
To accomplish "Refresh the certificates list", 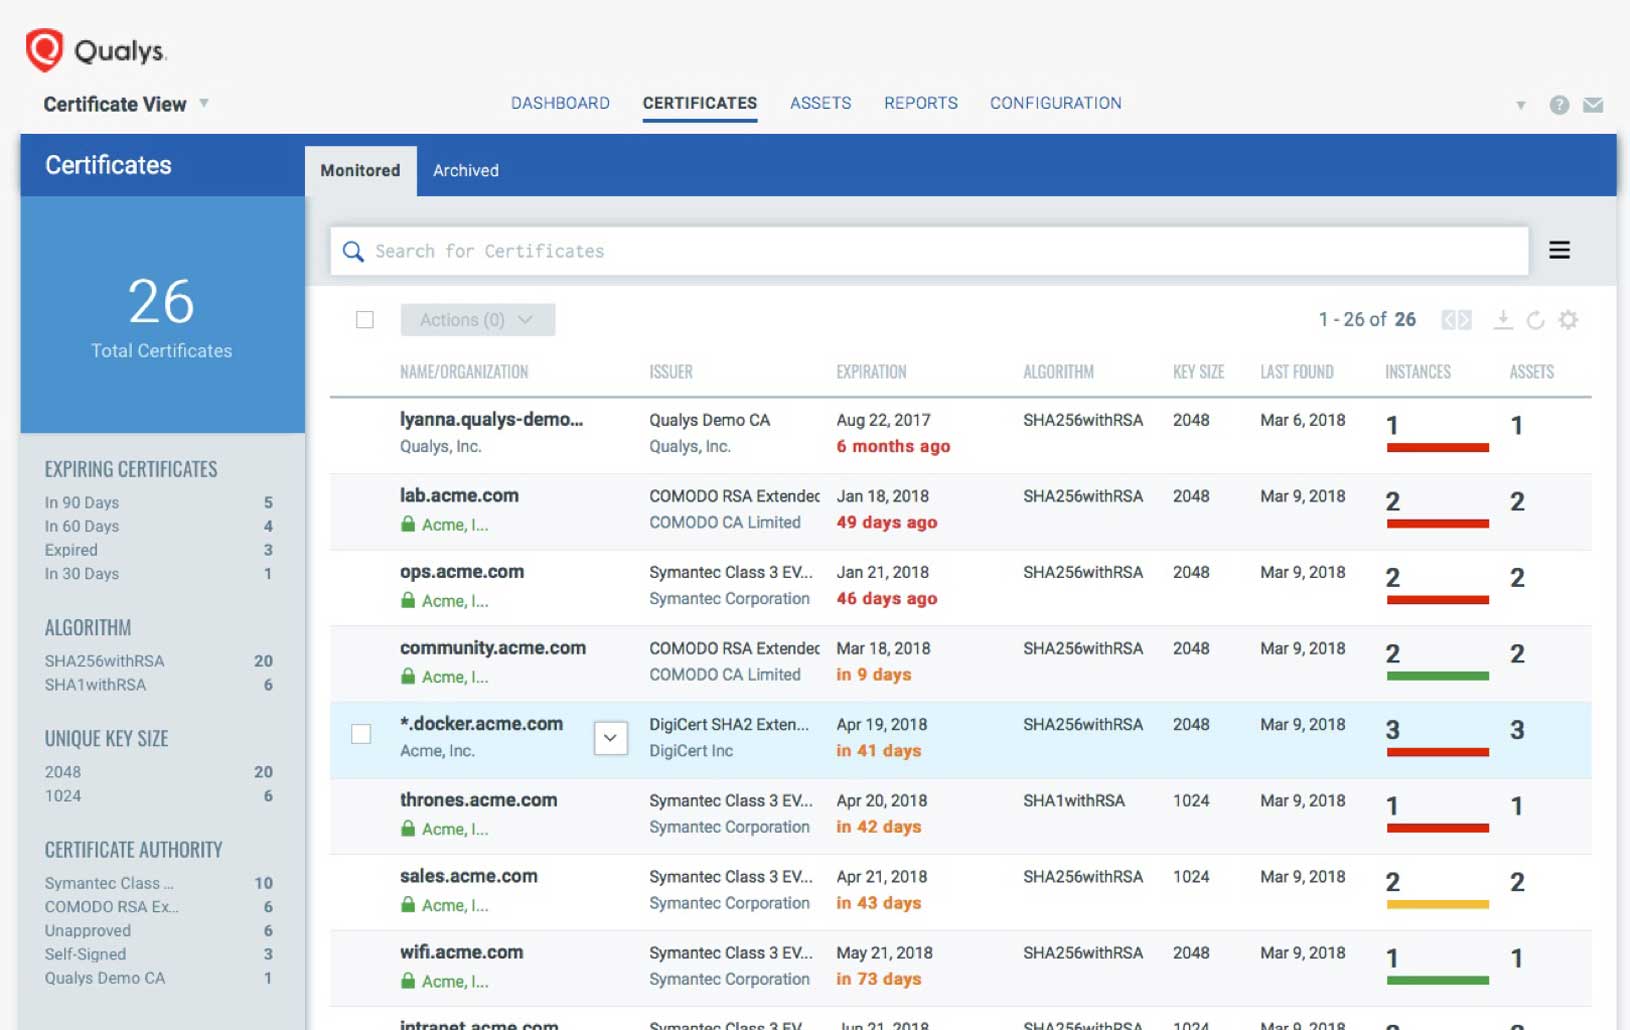I will tap(1536, 320).
